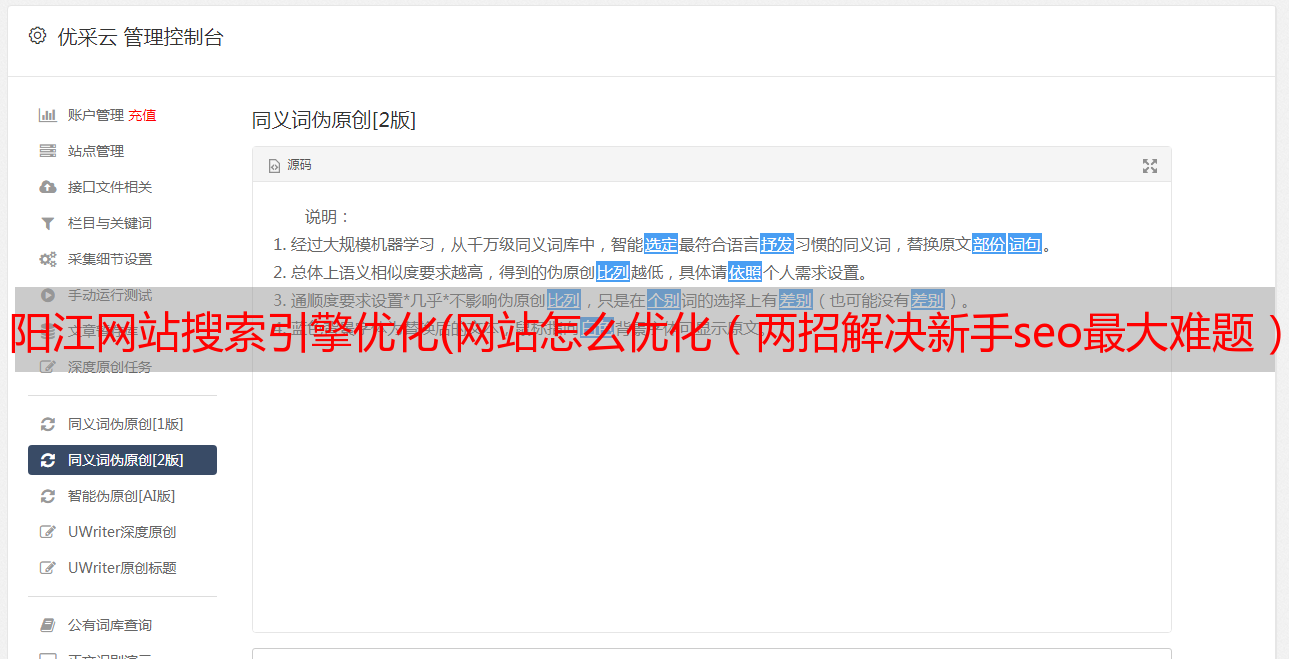Screen dimensions: 1289x659
Task: Go to UWriter深度原创
Action: [122, 532]
